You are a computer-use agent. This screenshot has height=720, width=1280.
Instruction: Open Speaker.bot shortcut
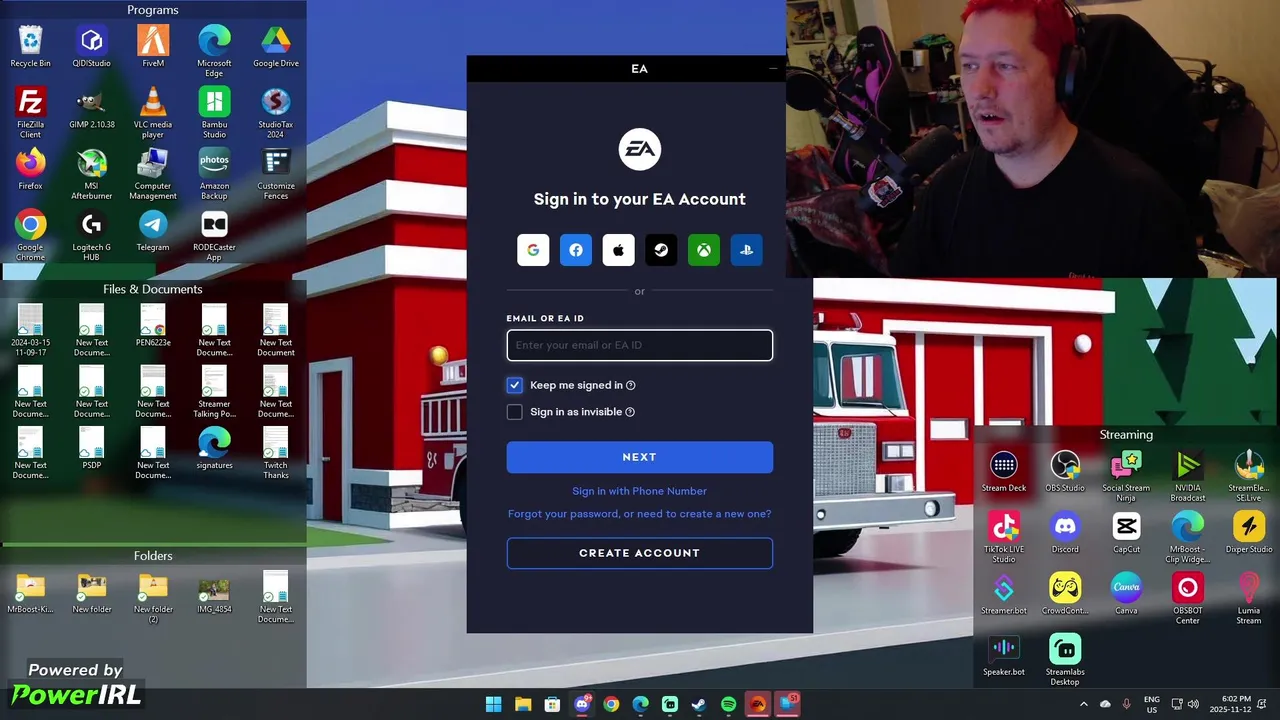[1004, 655]
